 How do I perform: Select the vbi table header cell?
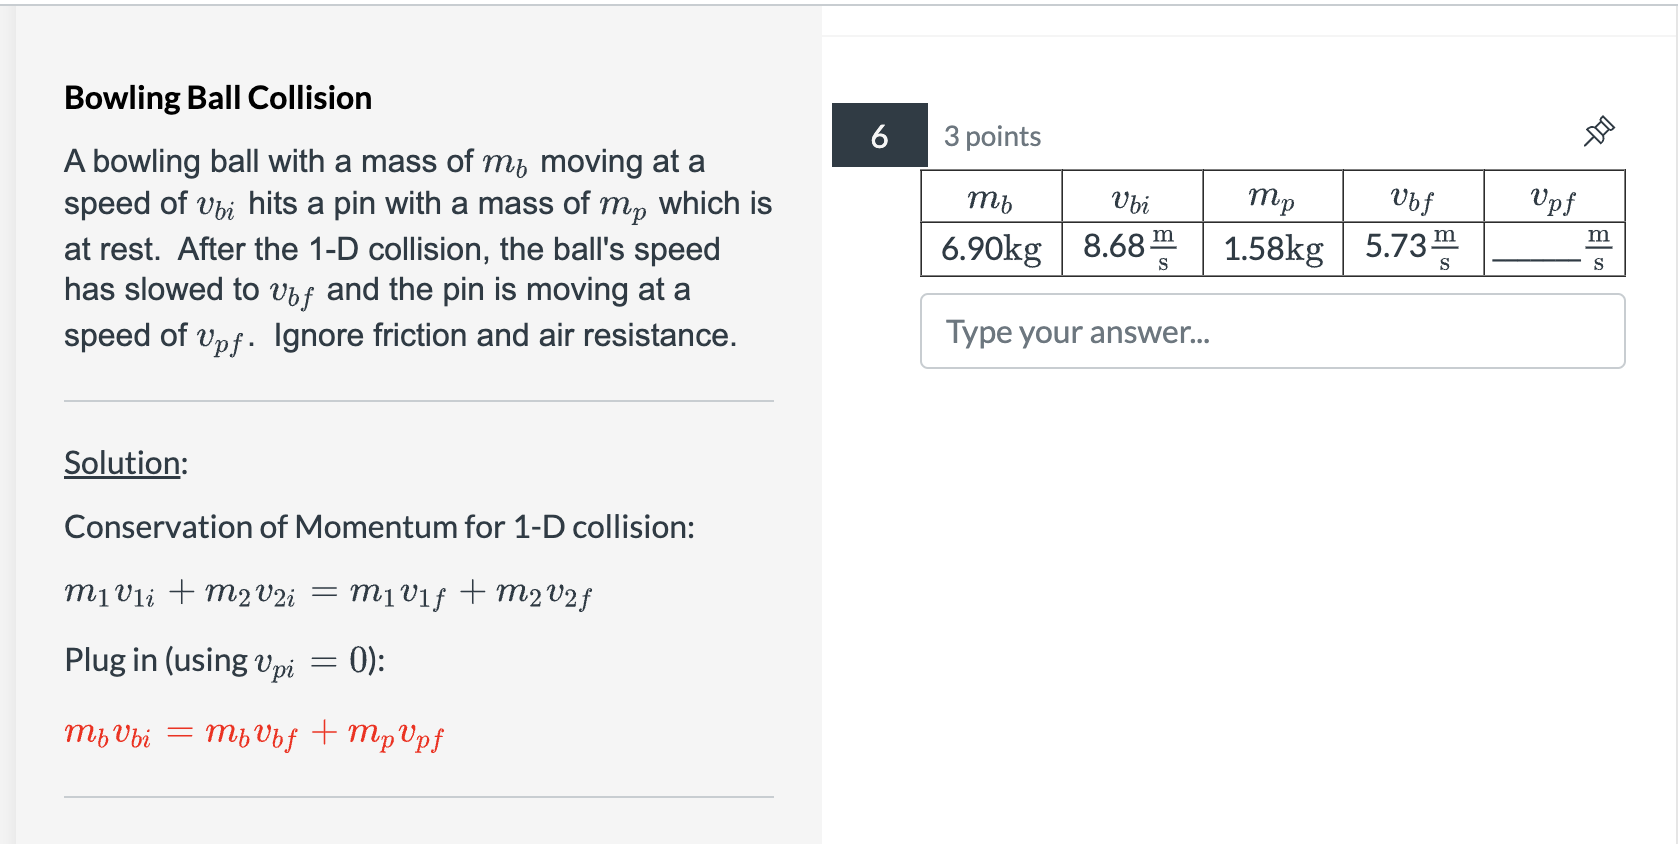1129,199
